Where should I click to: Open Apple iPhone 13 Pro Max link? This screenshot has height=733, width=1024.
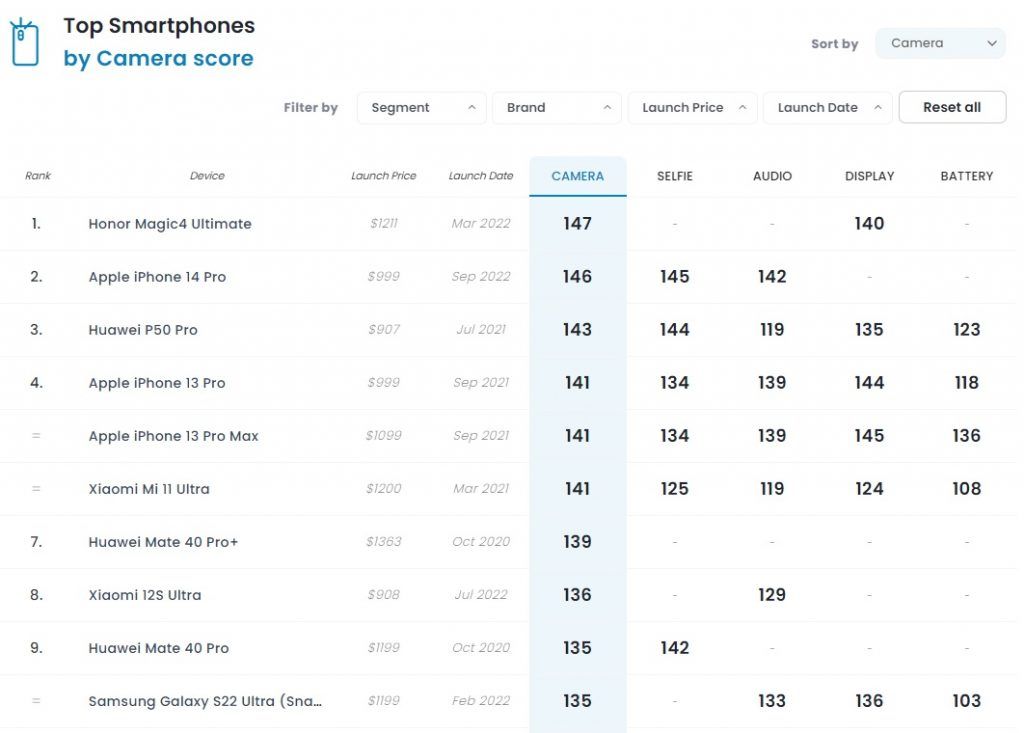(x=174, y=436)
